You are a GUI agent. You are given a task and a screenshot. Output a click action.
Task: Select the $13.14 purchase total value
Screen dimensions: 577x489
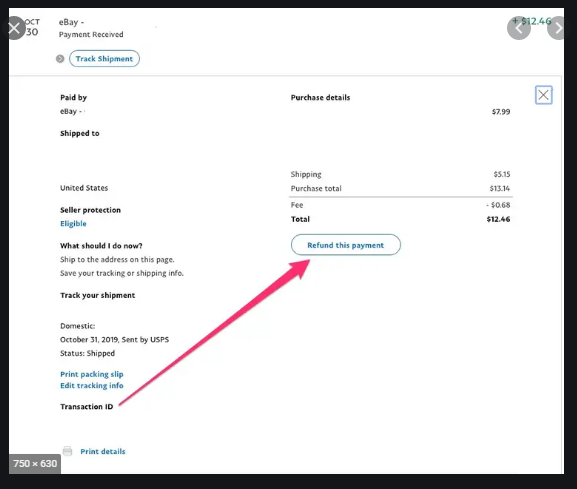click(x=499, y=188)
